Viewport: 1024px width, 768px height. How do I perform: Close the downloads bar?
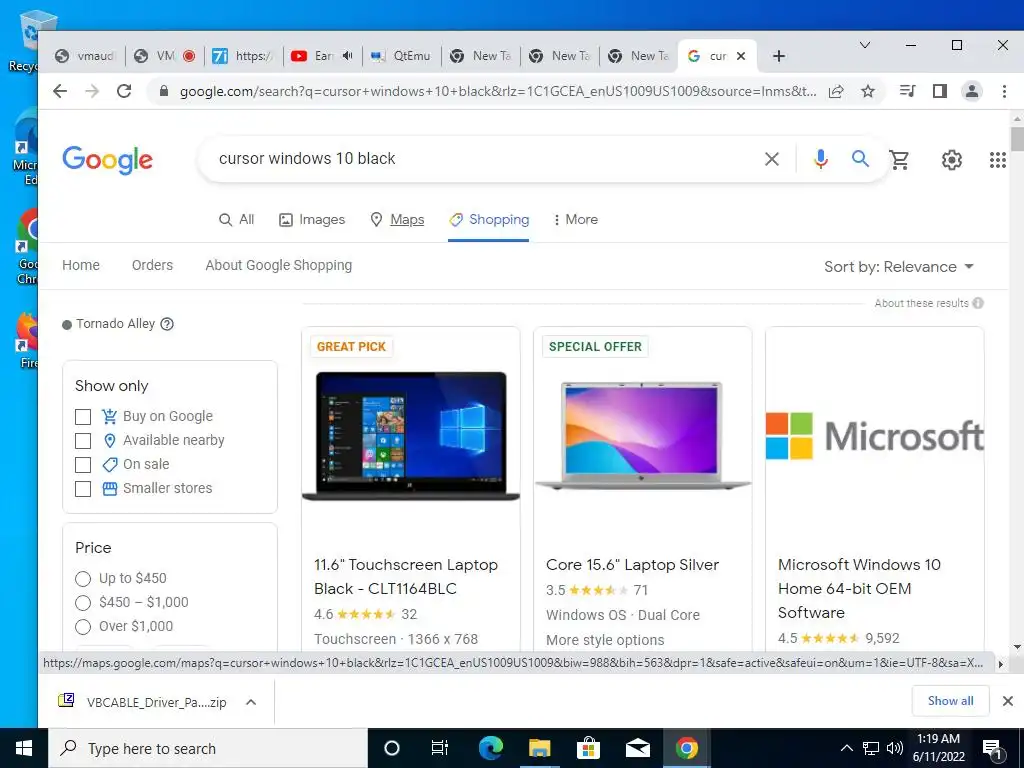click(1008, 701)
